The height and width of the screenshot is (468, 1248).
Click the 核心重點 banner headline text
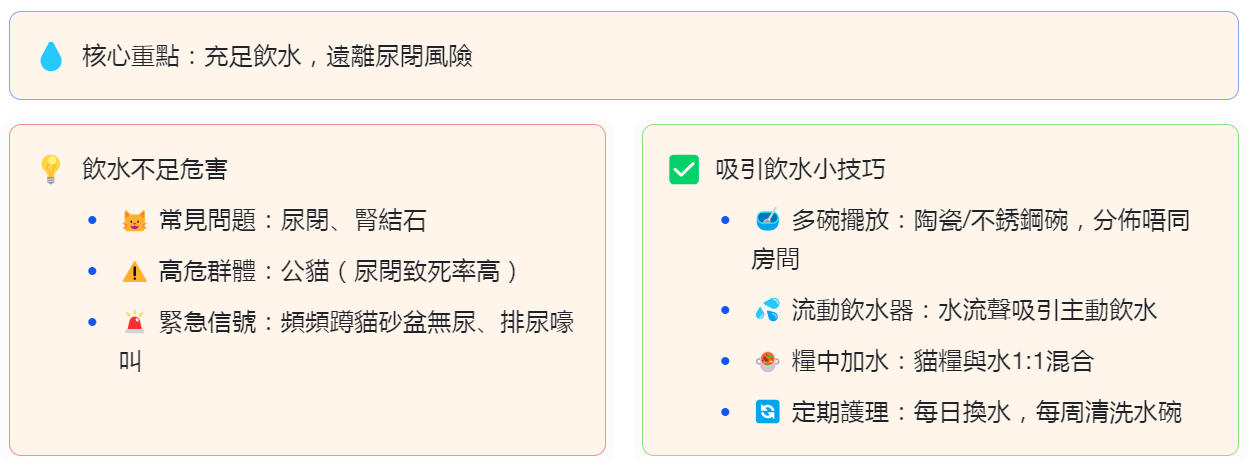(277, 56)
